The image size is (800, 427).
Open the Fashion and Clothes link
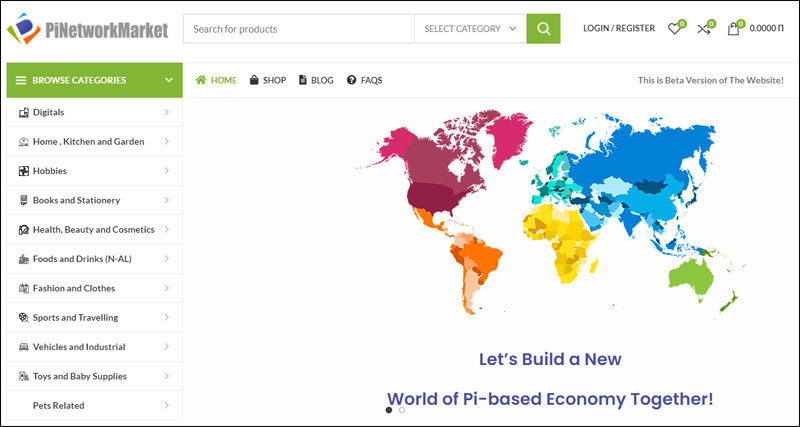tap(74, 288)
